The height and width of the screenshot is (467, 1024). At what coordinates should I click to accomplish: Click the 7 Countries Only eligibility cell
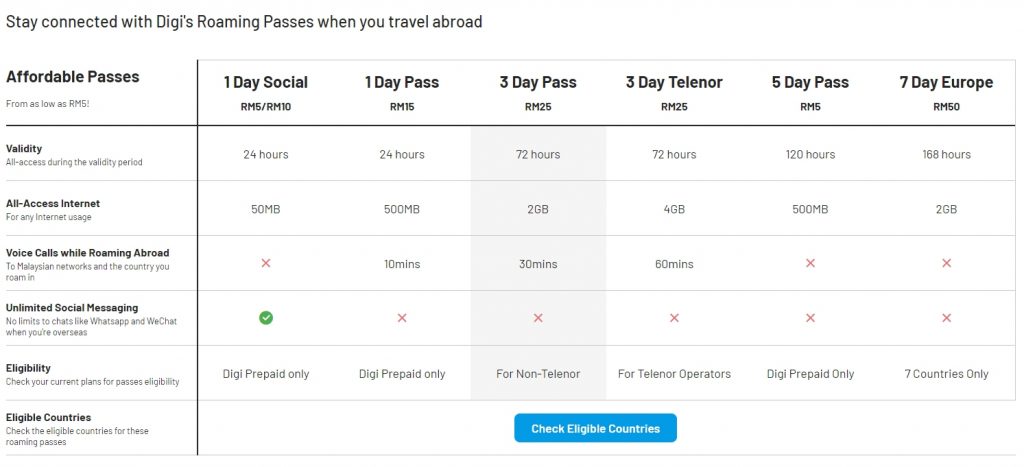[x=946, y=374]
